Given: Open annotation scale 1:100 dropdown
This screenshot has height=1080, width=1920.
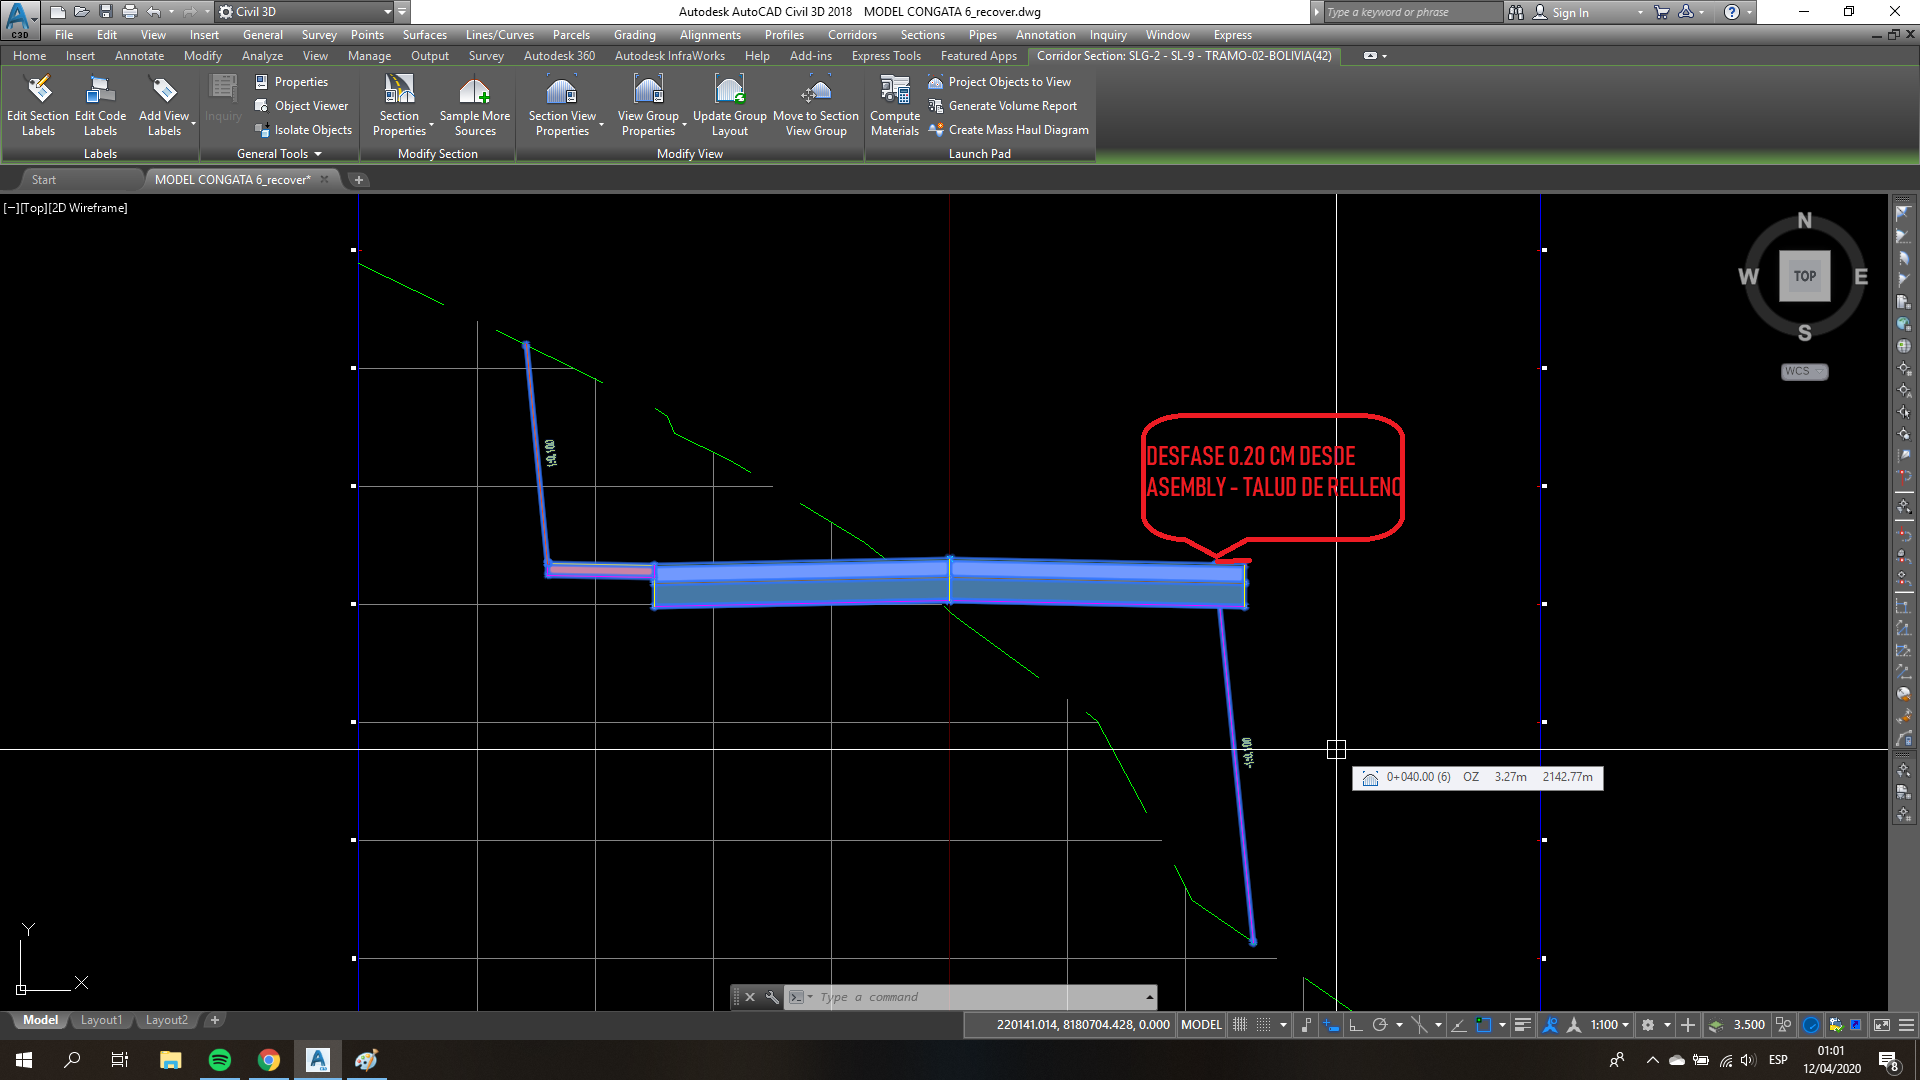Looking at the screenshot, I should click(1610, 1025).
